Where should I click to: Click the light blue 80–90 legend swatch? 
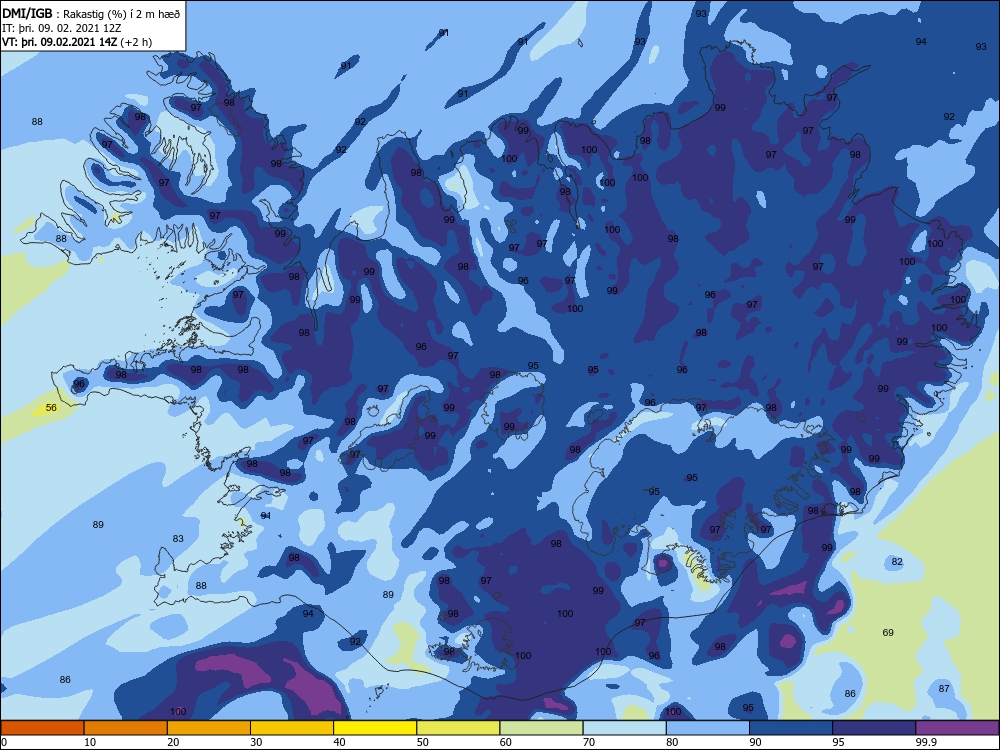tap(708, 728)
